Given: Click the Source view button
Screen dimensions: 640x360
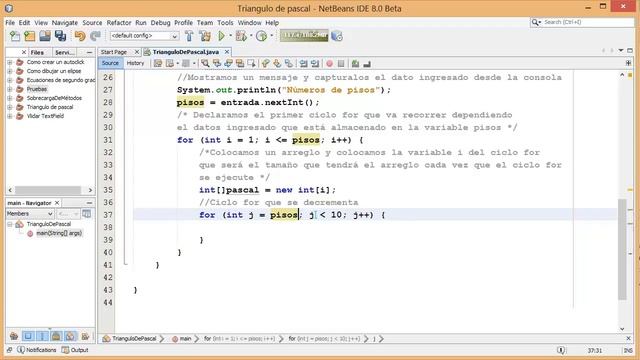Looking at the screenshot, I should [110, 63].
